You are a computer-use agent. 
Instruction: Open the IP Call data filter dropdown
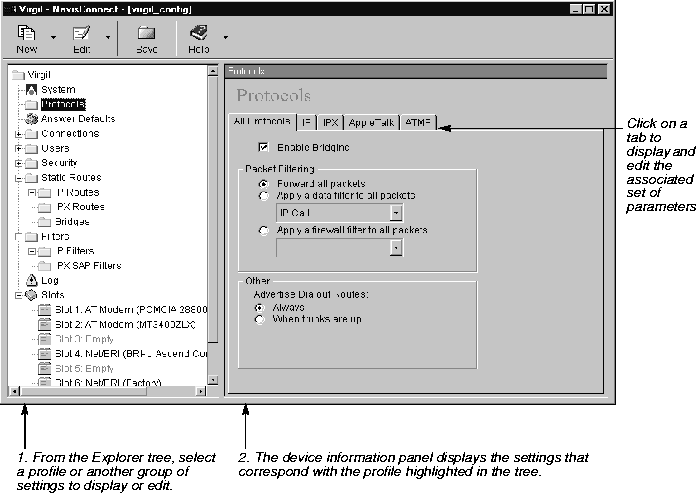[397, 212]
